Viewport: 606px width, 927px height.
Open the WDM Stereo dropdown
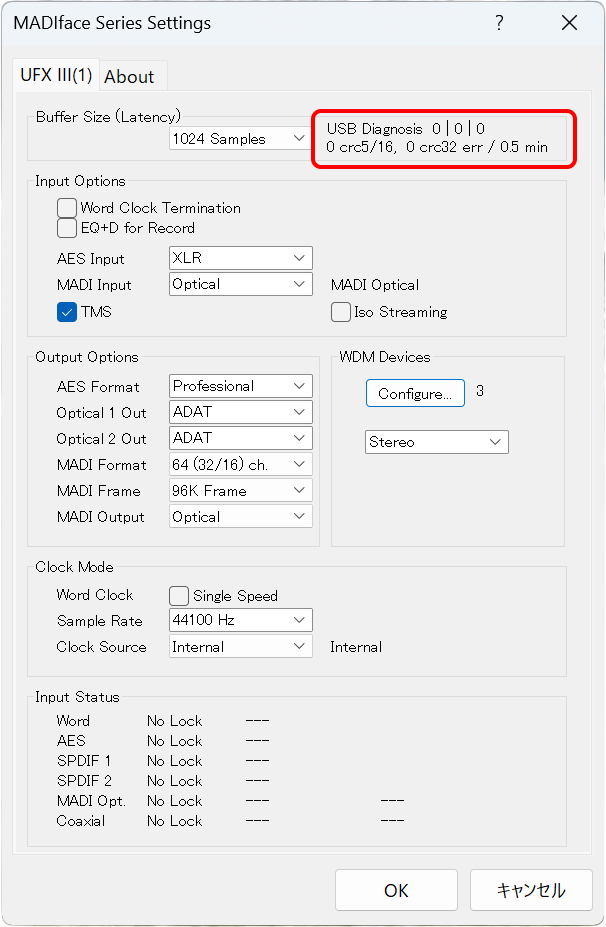tap(436, 442)
